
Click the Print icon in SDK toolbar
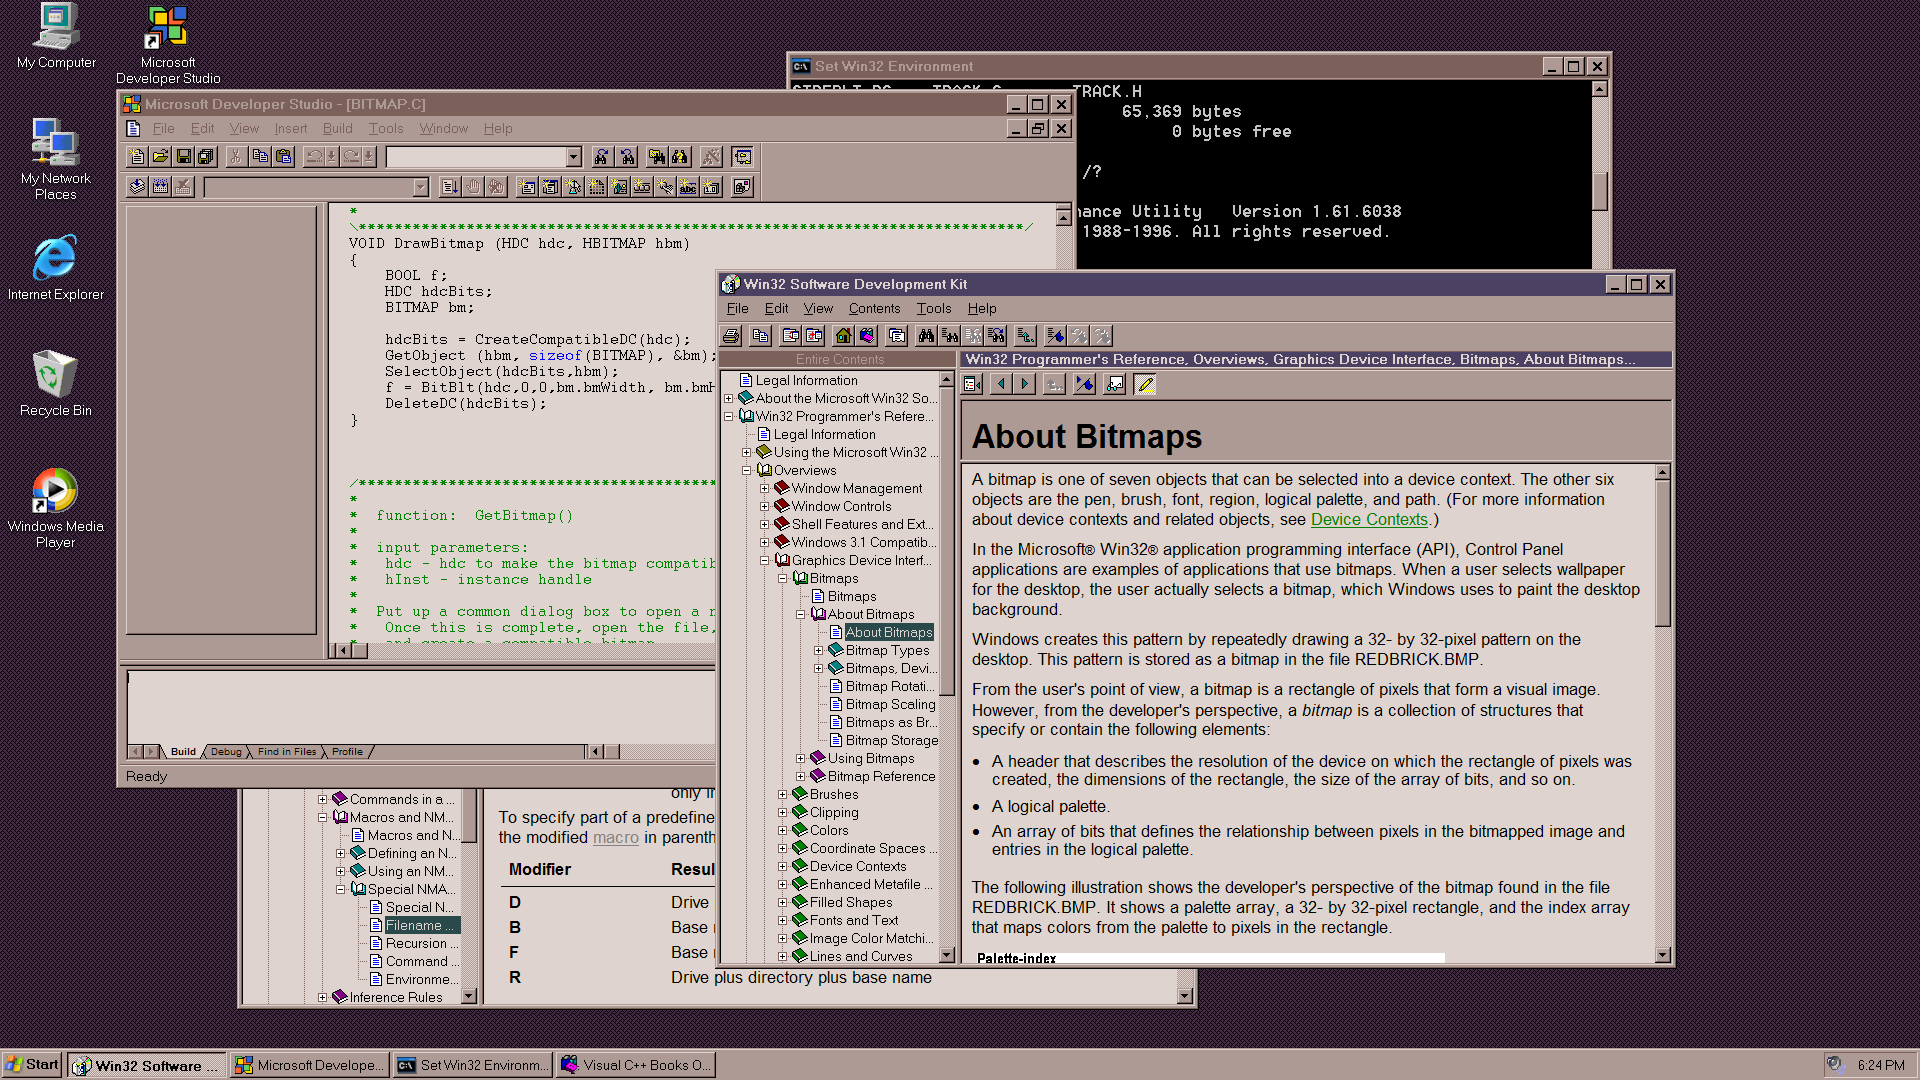[x=731, y=336]
